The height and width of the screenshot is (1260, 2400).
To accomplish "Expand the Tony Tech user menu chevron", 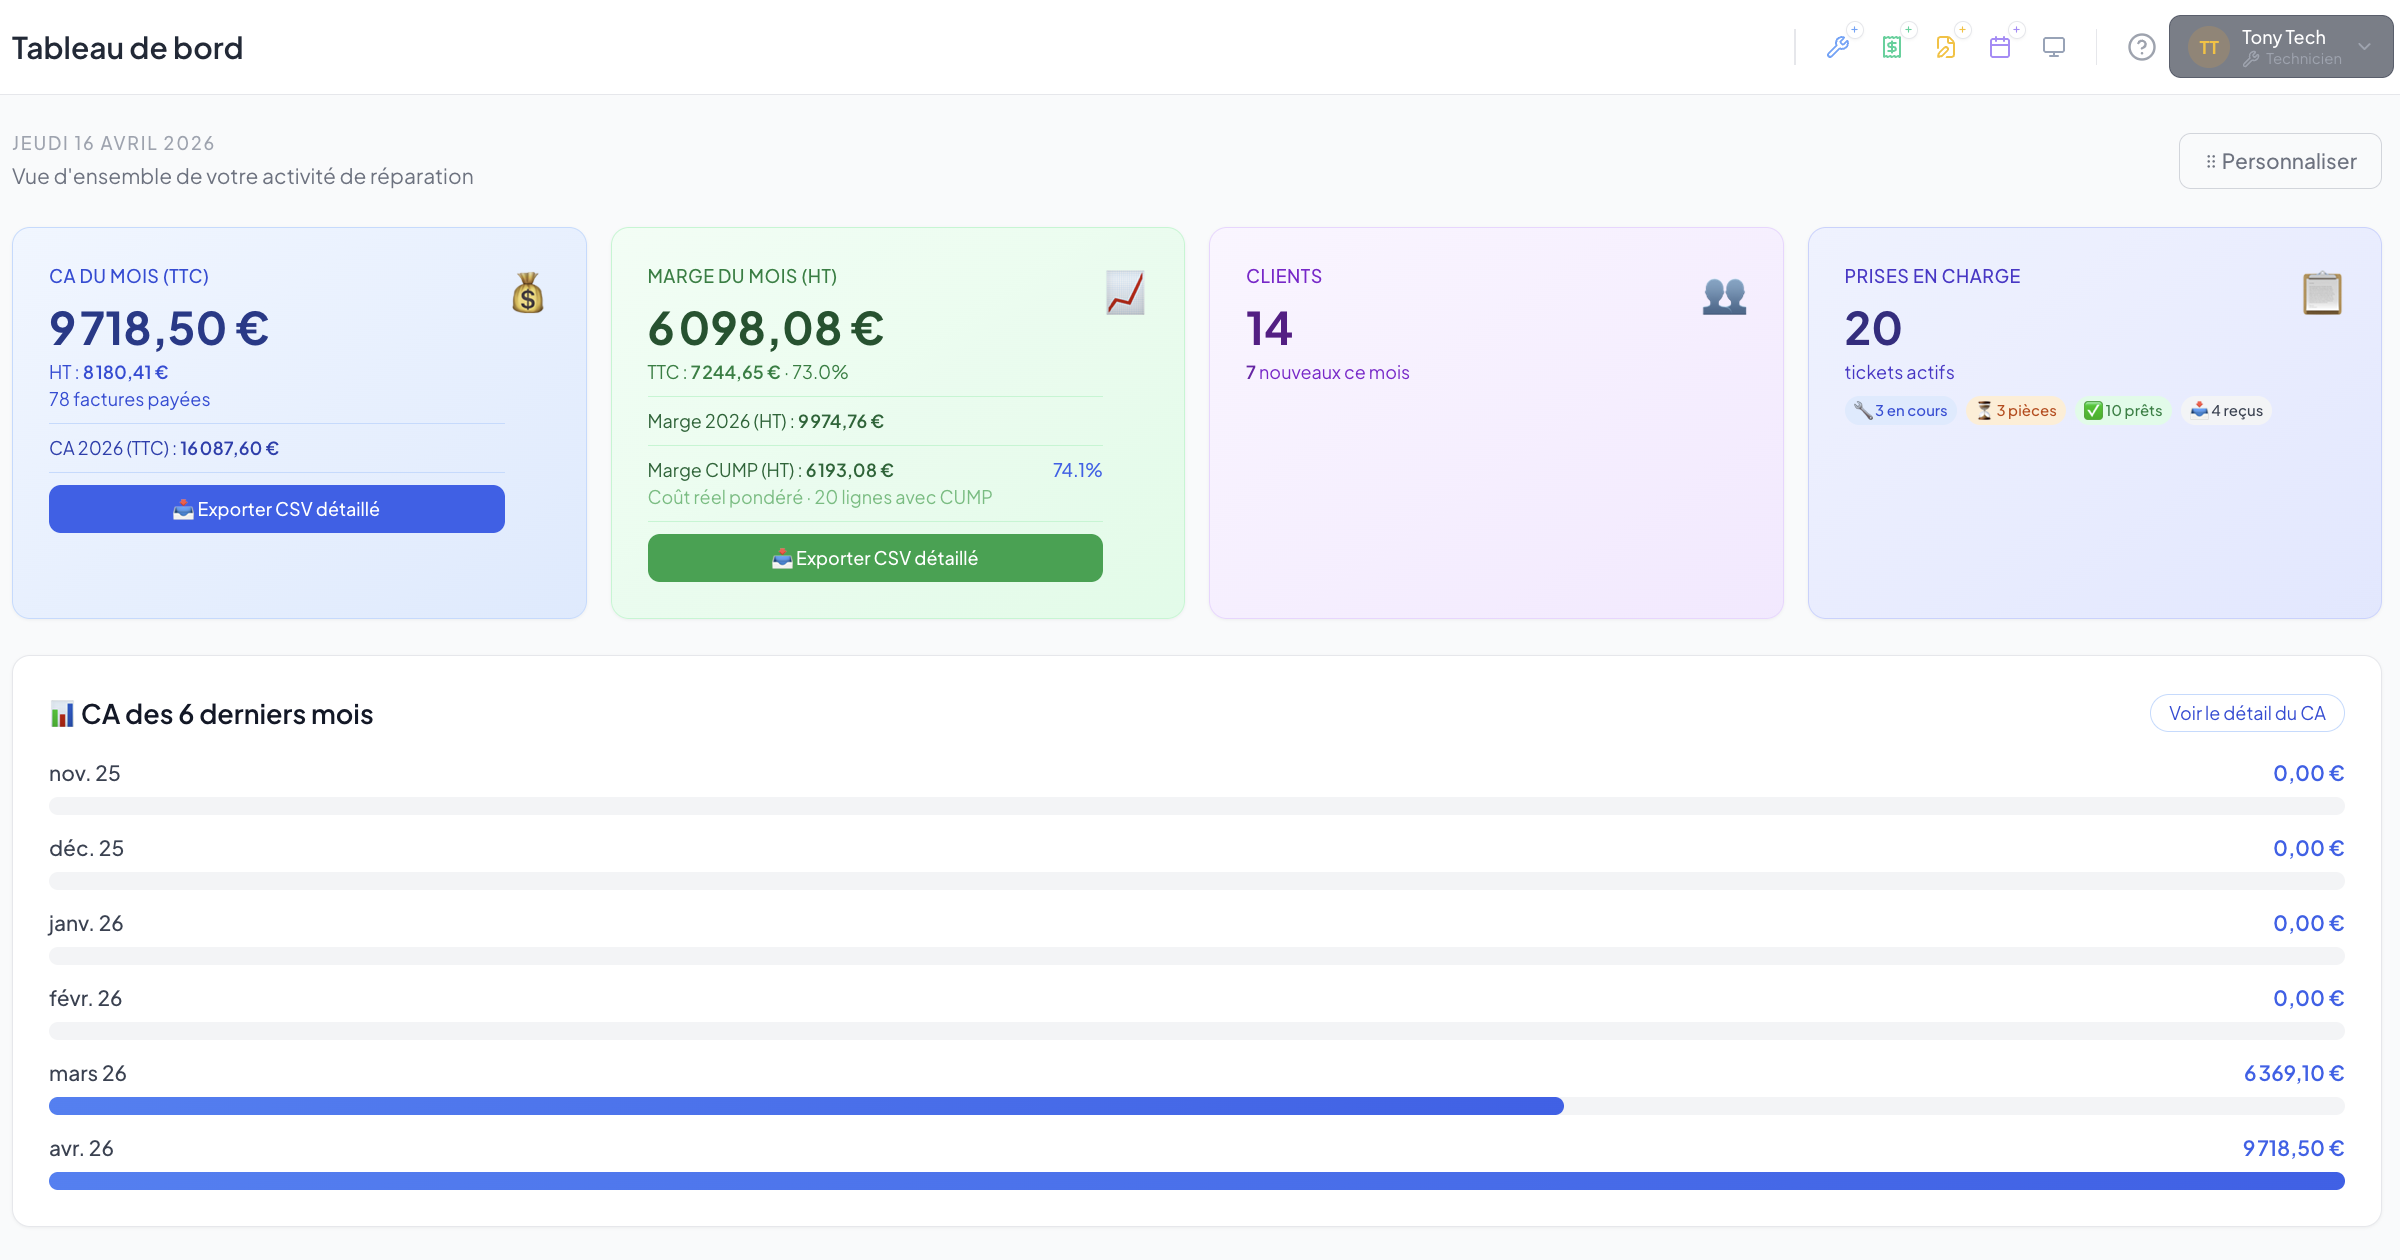I will coord(2365,47).
